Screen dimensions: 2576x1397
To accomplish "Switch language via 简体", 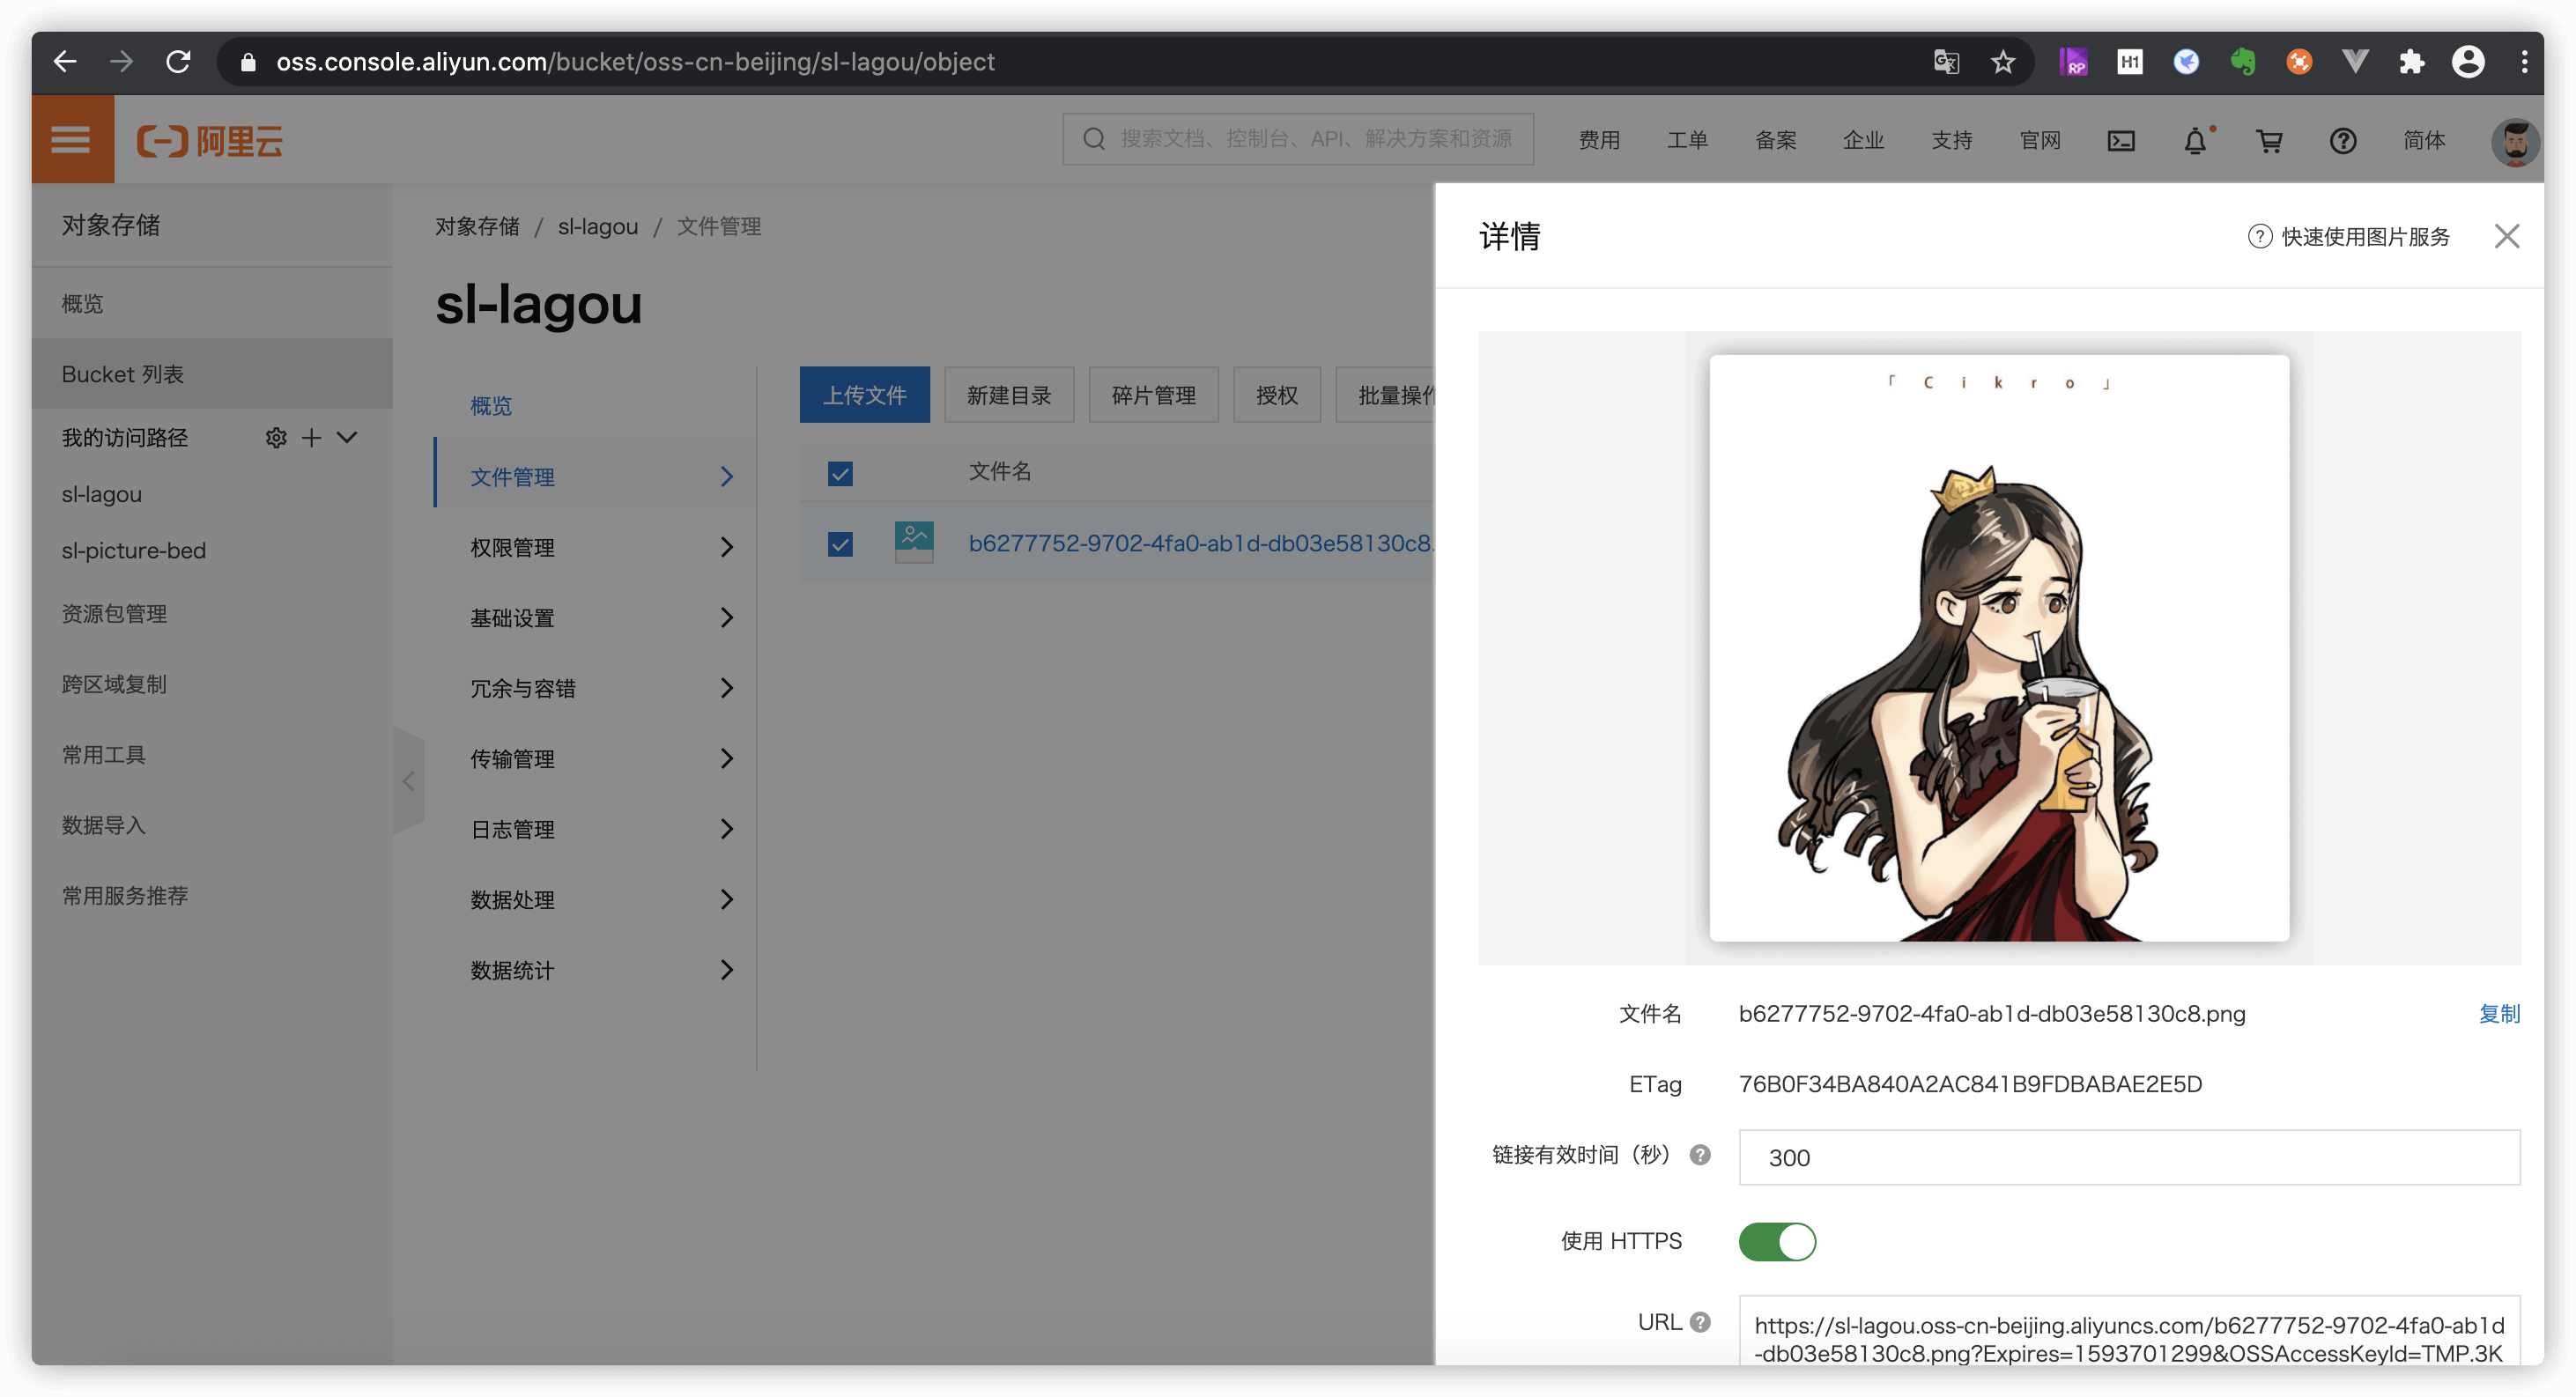I will [2424, 140].
